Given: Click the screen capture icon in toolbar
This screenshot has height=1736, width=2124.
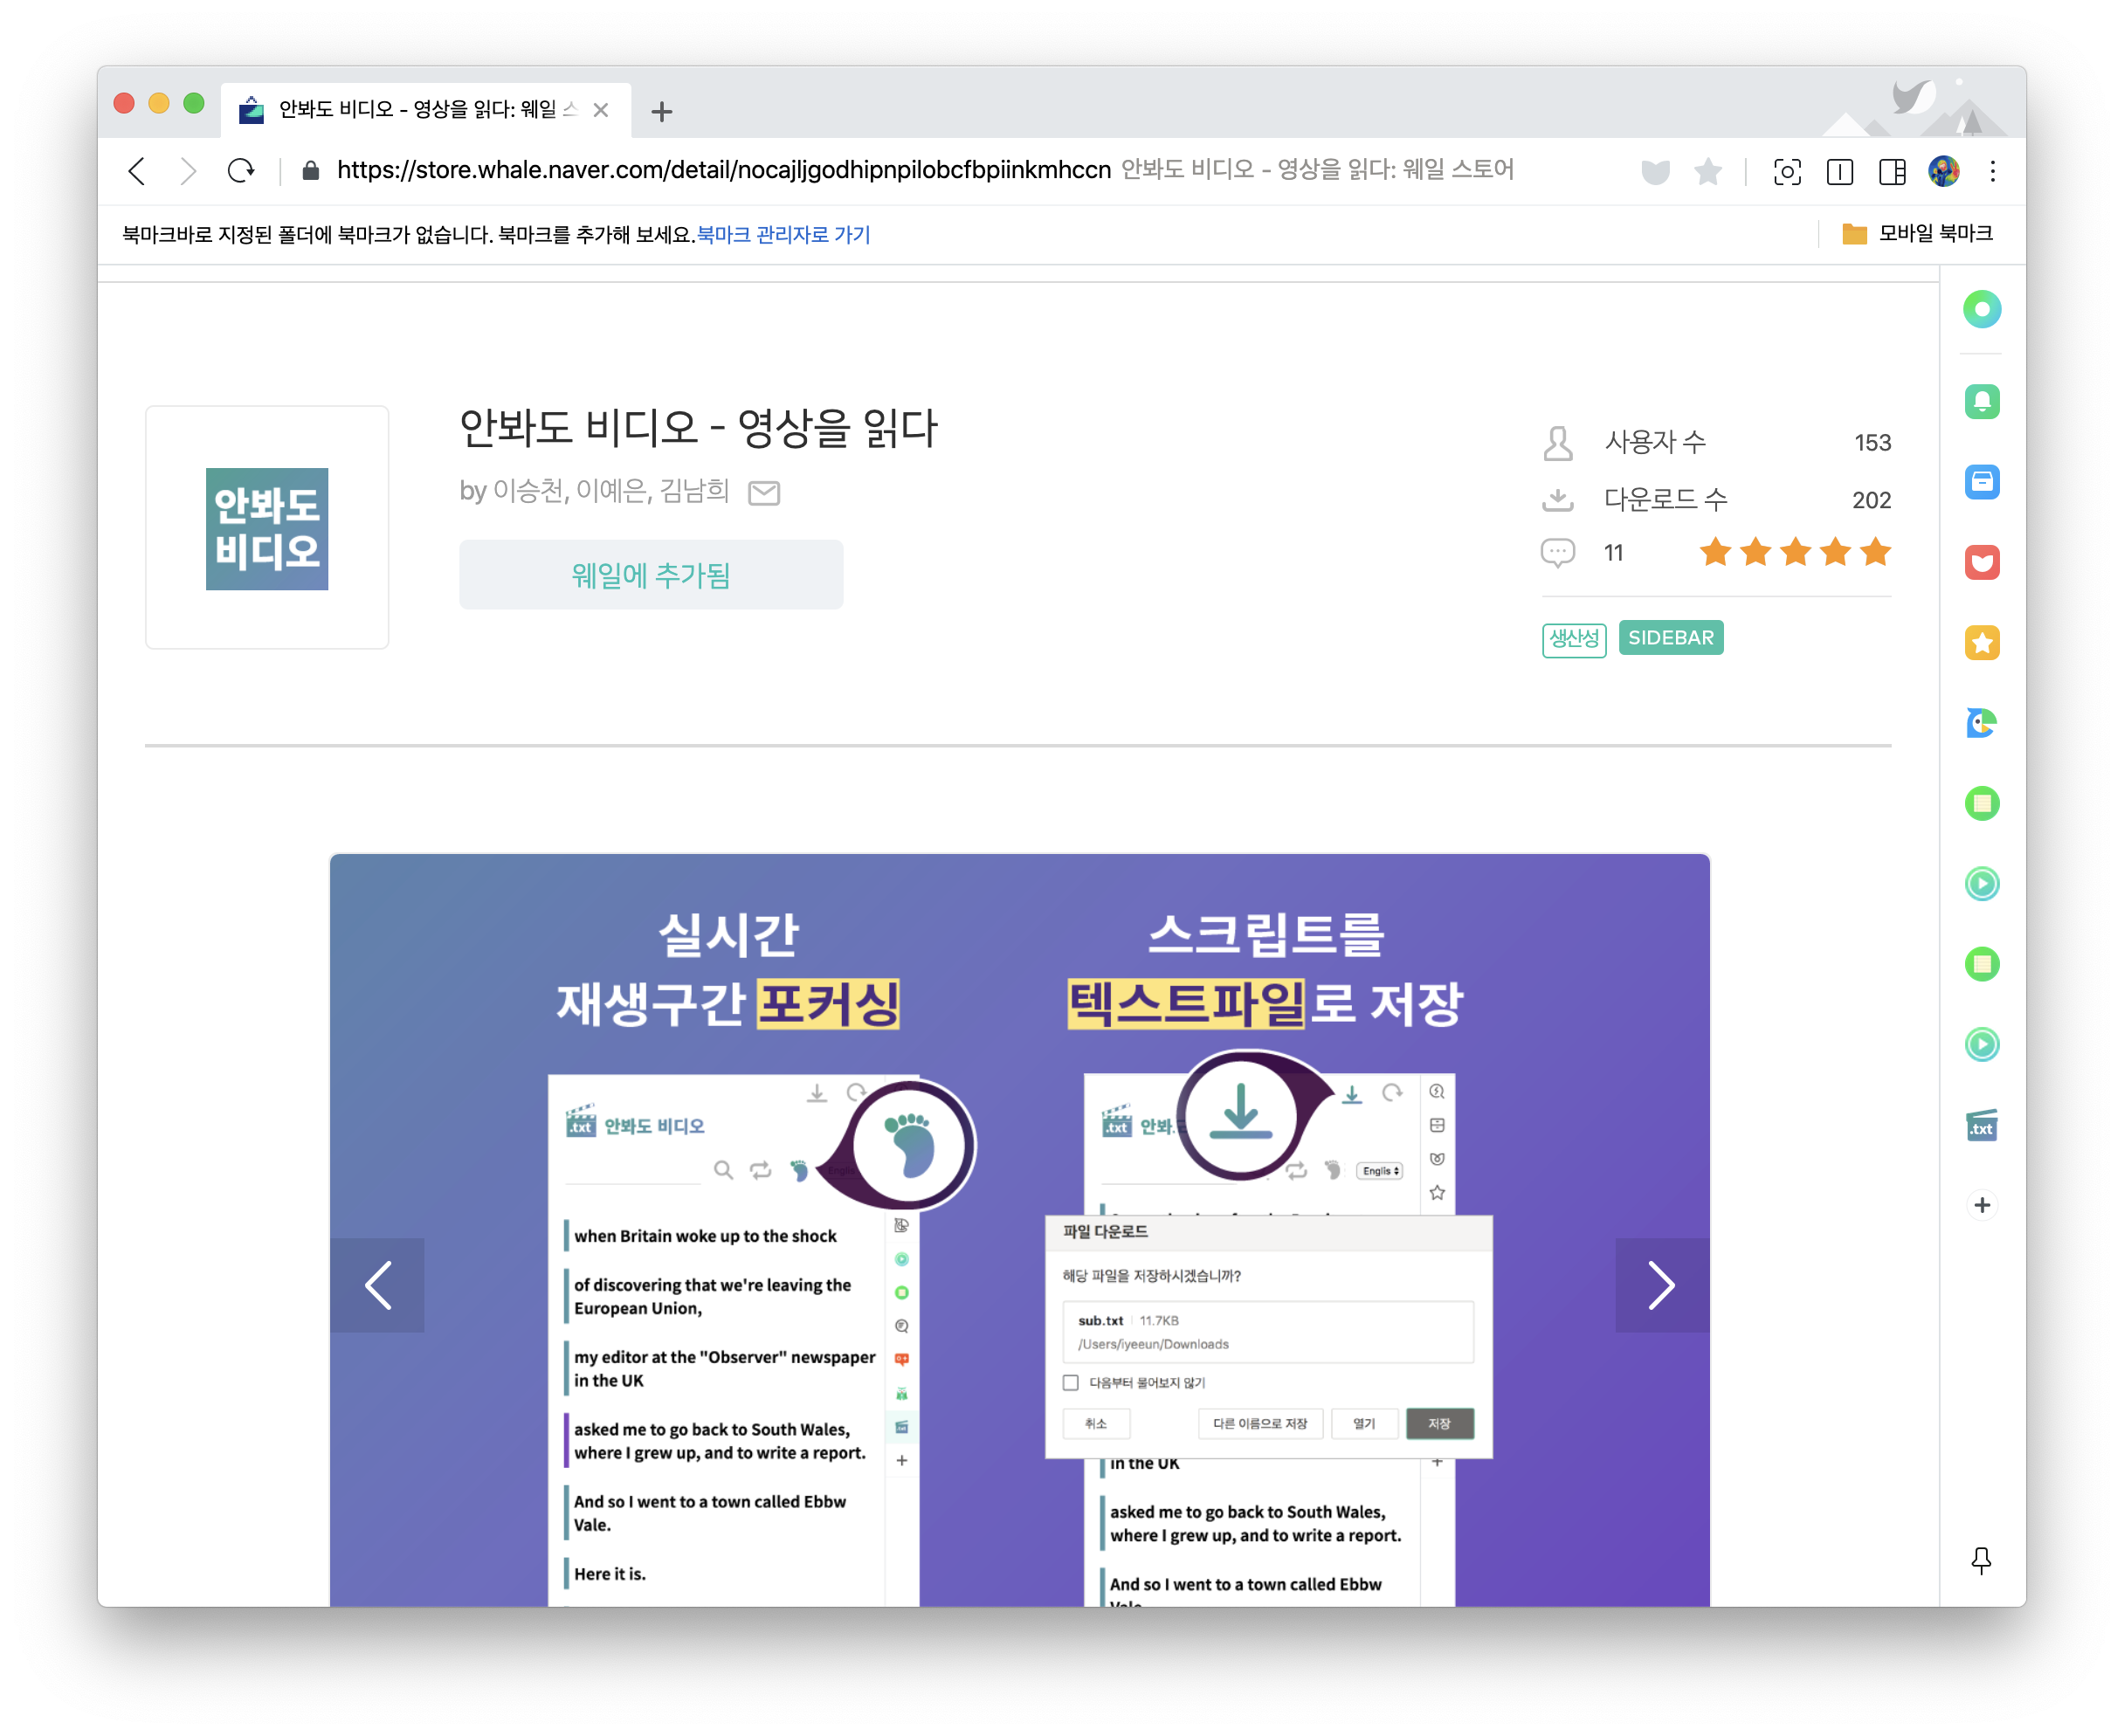Looking at the screenshot, I should [1787, 172].
